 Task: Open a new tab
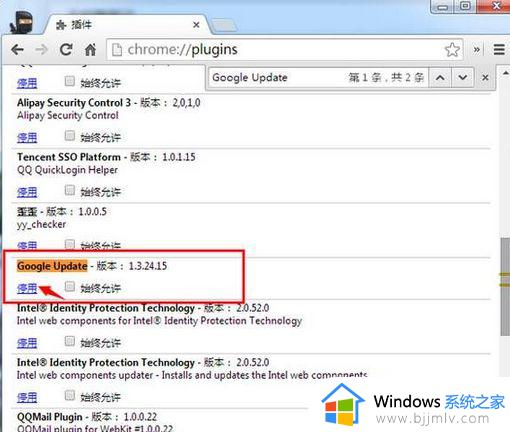(x=224, y=26)
